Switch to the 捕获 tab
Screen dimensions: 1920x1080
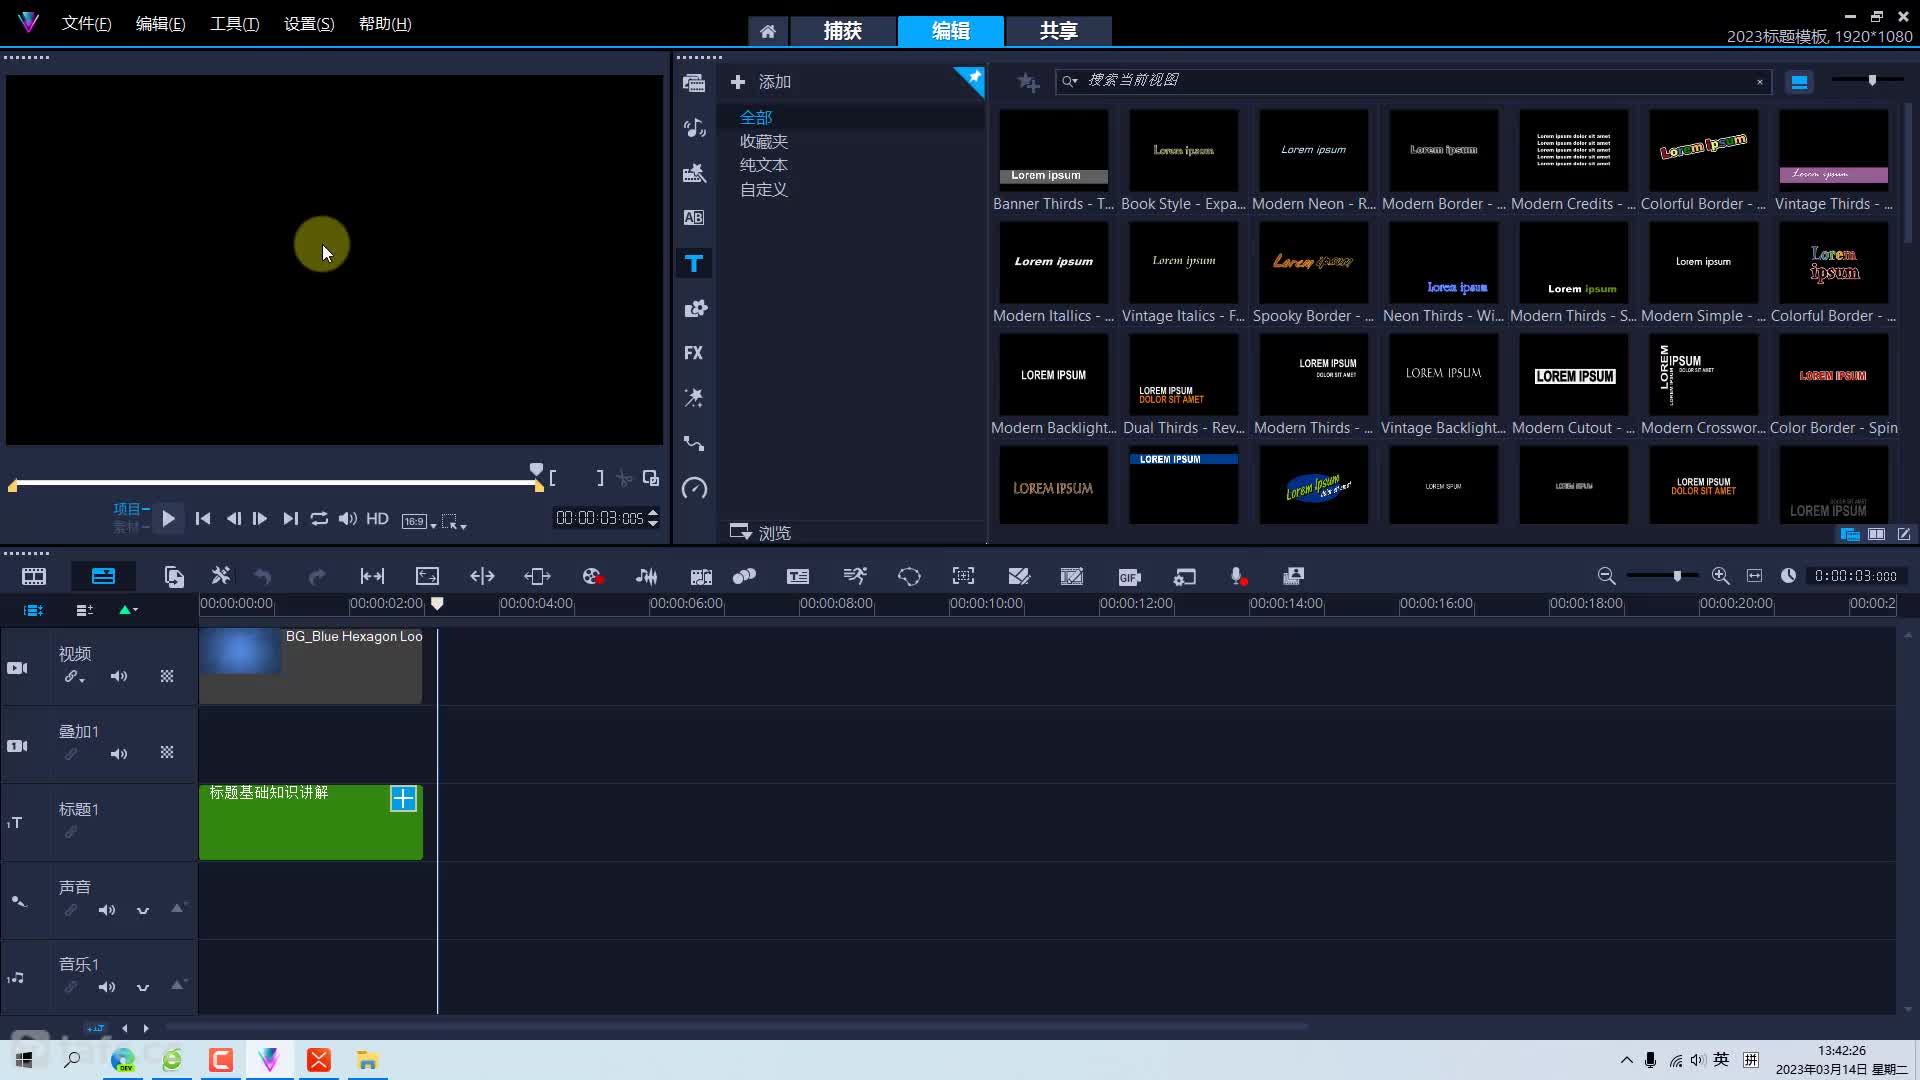point(843,31)
